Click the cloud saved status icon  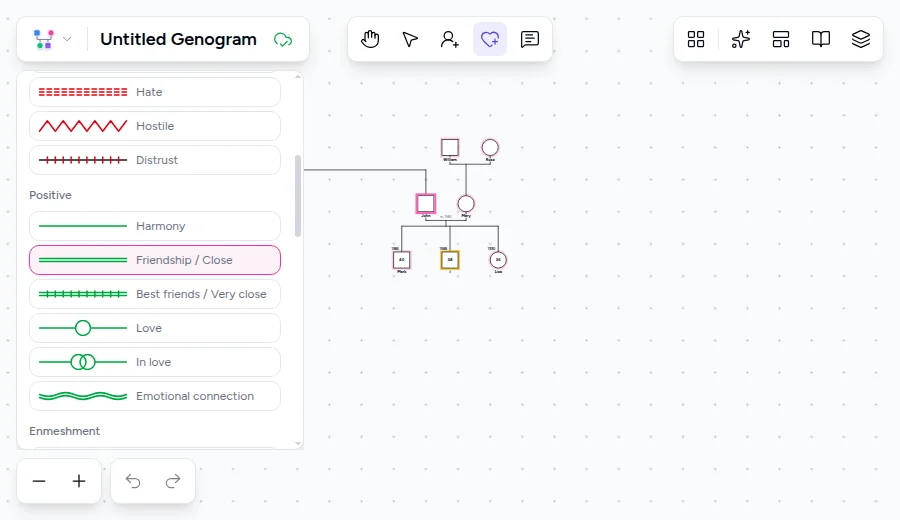pyautogui.click(x=283, y=40)
